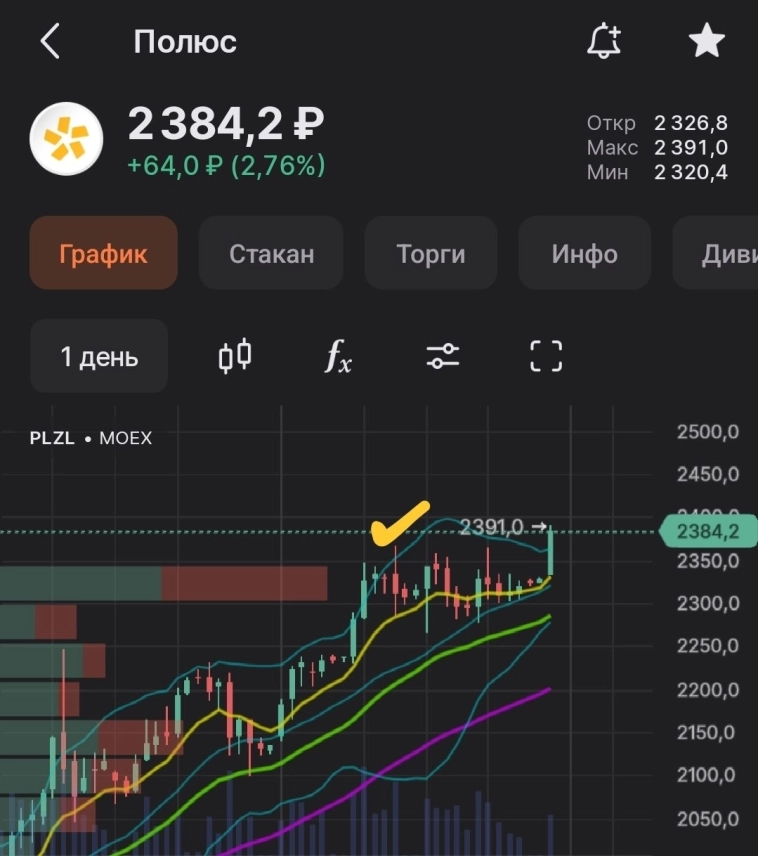Screen dimensions: 758x856
Task: Toggle the favorite star for Полюс
Action: pyautogui.click(x=706, y=42)
